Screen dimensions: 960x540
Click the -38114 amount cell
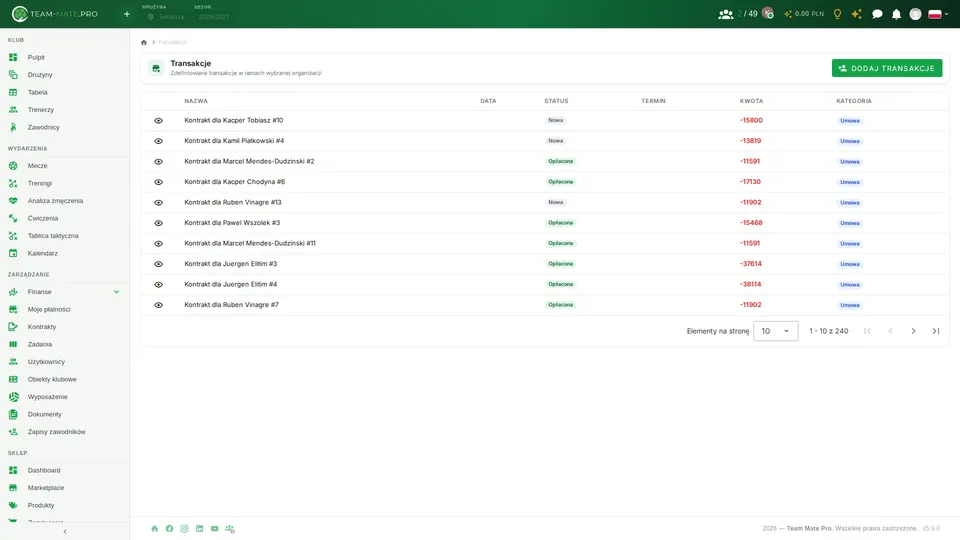pos(750,284)
